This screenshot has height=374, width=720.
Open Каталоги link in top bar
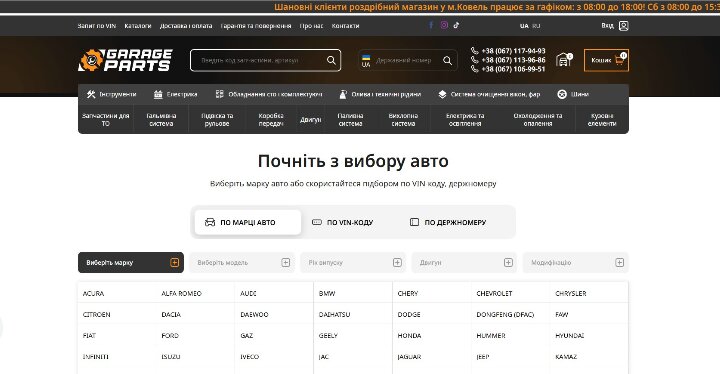point(138,26)
